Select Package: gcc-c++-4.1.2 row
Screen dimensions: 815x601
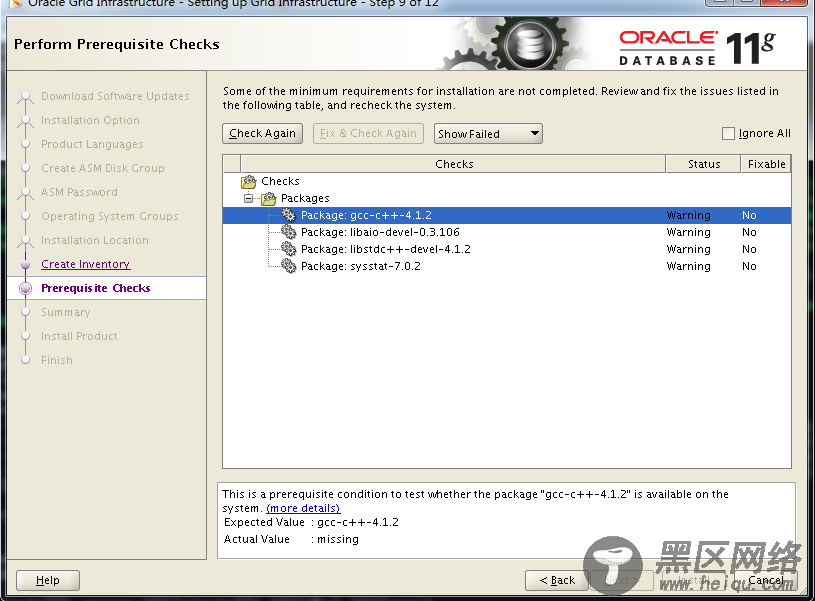[x=507, y=215]
